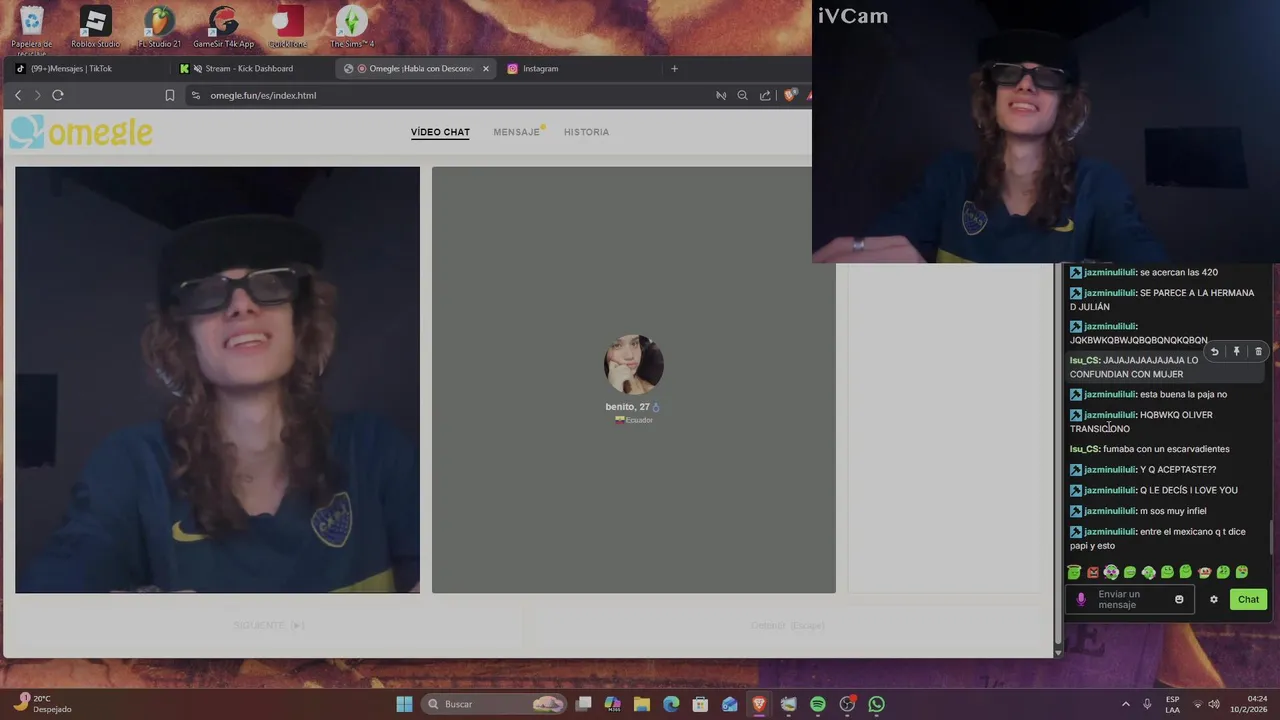
Task: Open site settings icon in address bar
Action: [x=196, y=95]
